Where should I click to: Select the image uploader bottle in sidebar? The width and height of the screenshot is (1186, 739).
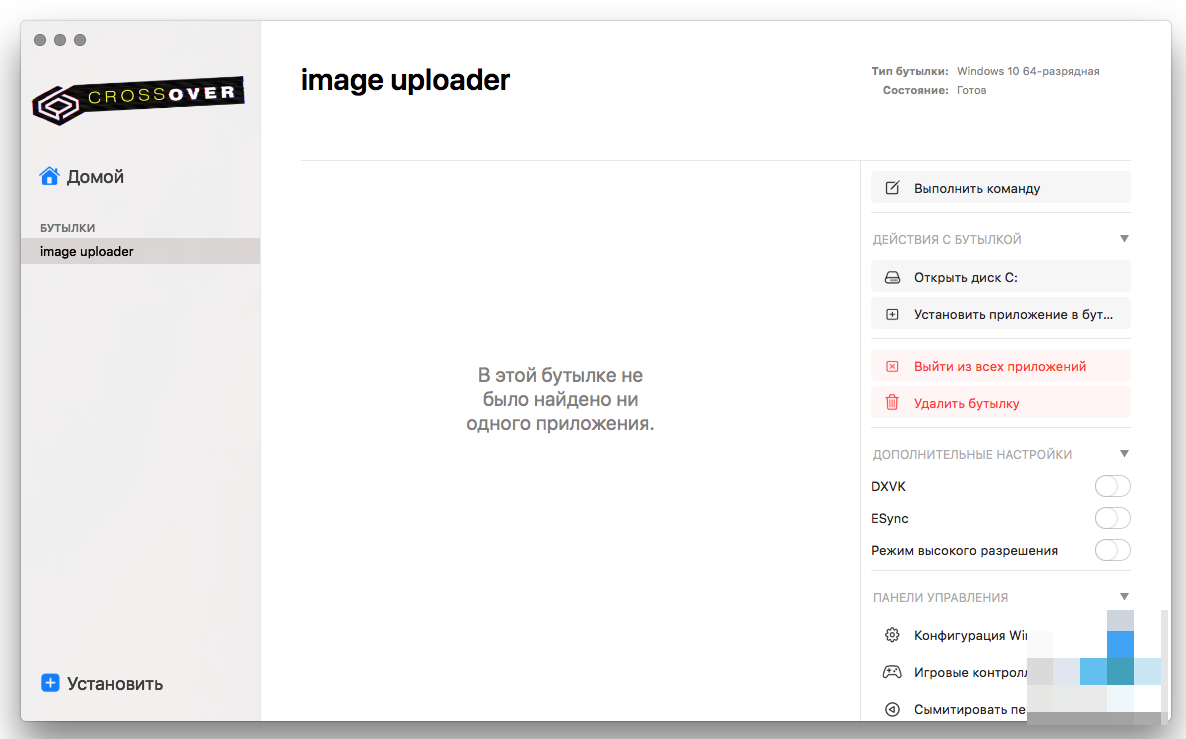[x=87, y=252]
